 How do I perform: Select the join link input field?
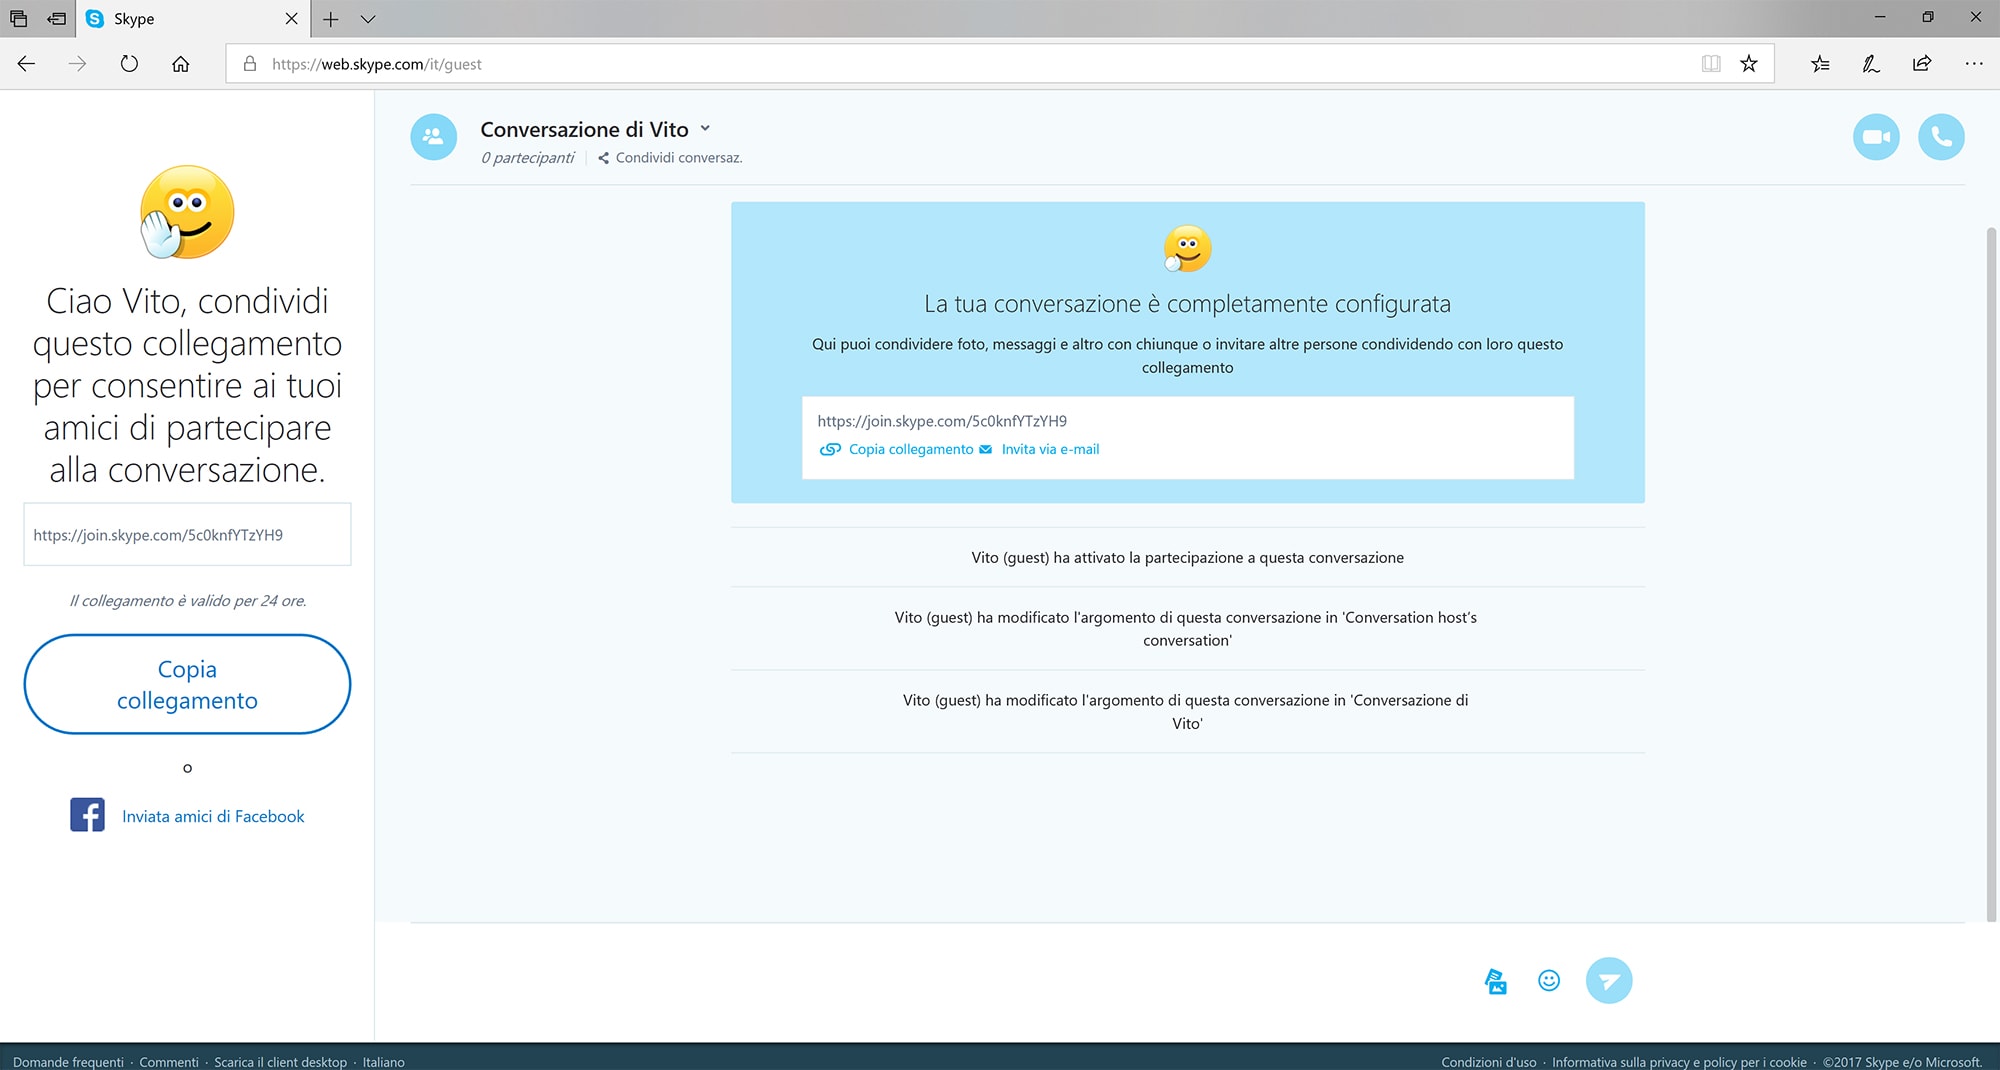[186, 535]
